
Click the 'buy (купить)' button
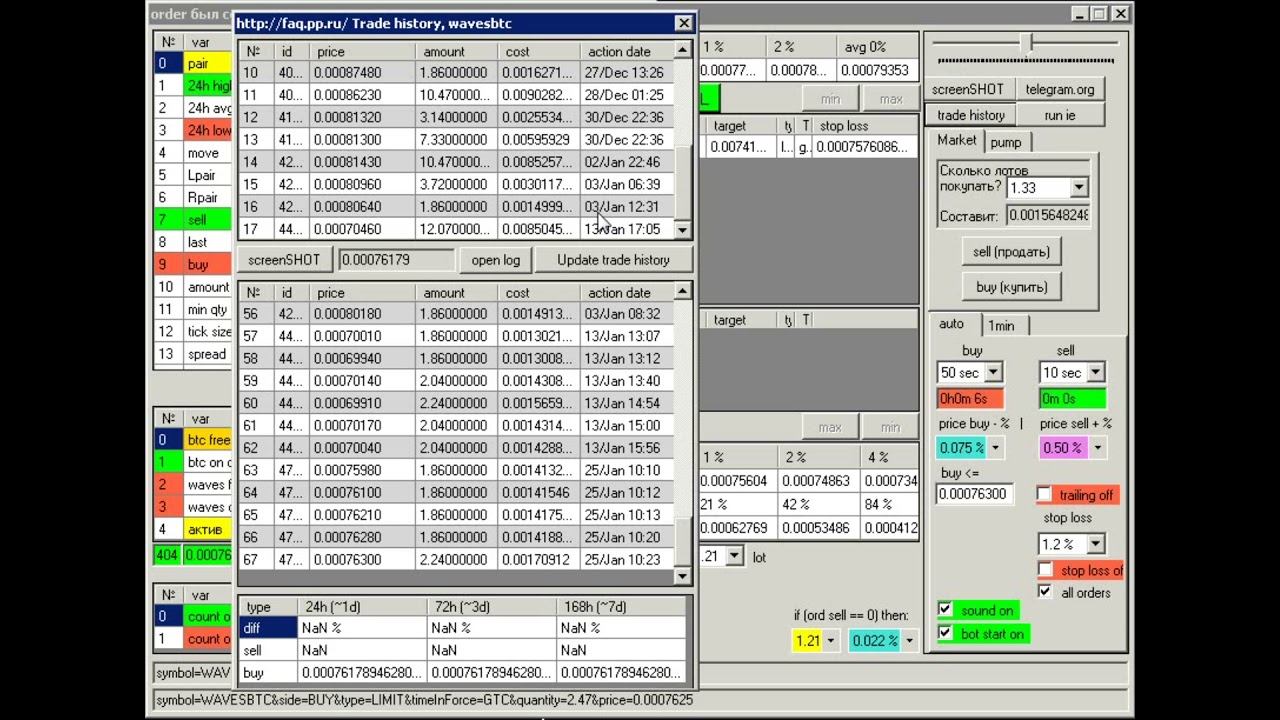[x=1011, y=287]
